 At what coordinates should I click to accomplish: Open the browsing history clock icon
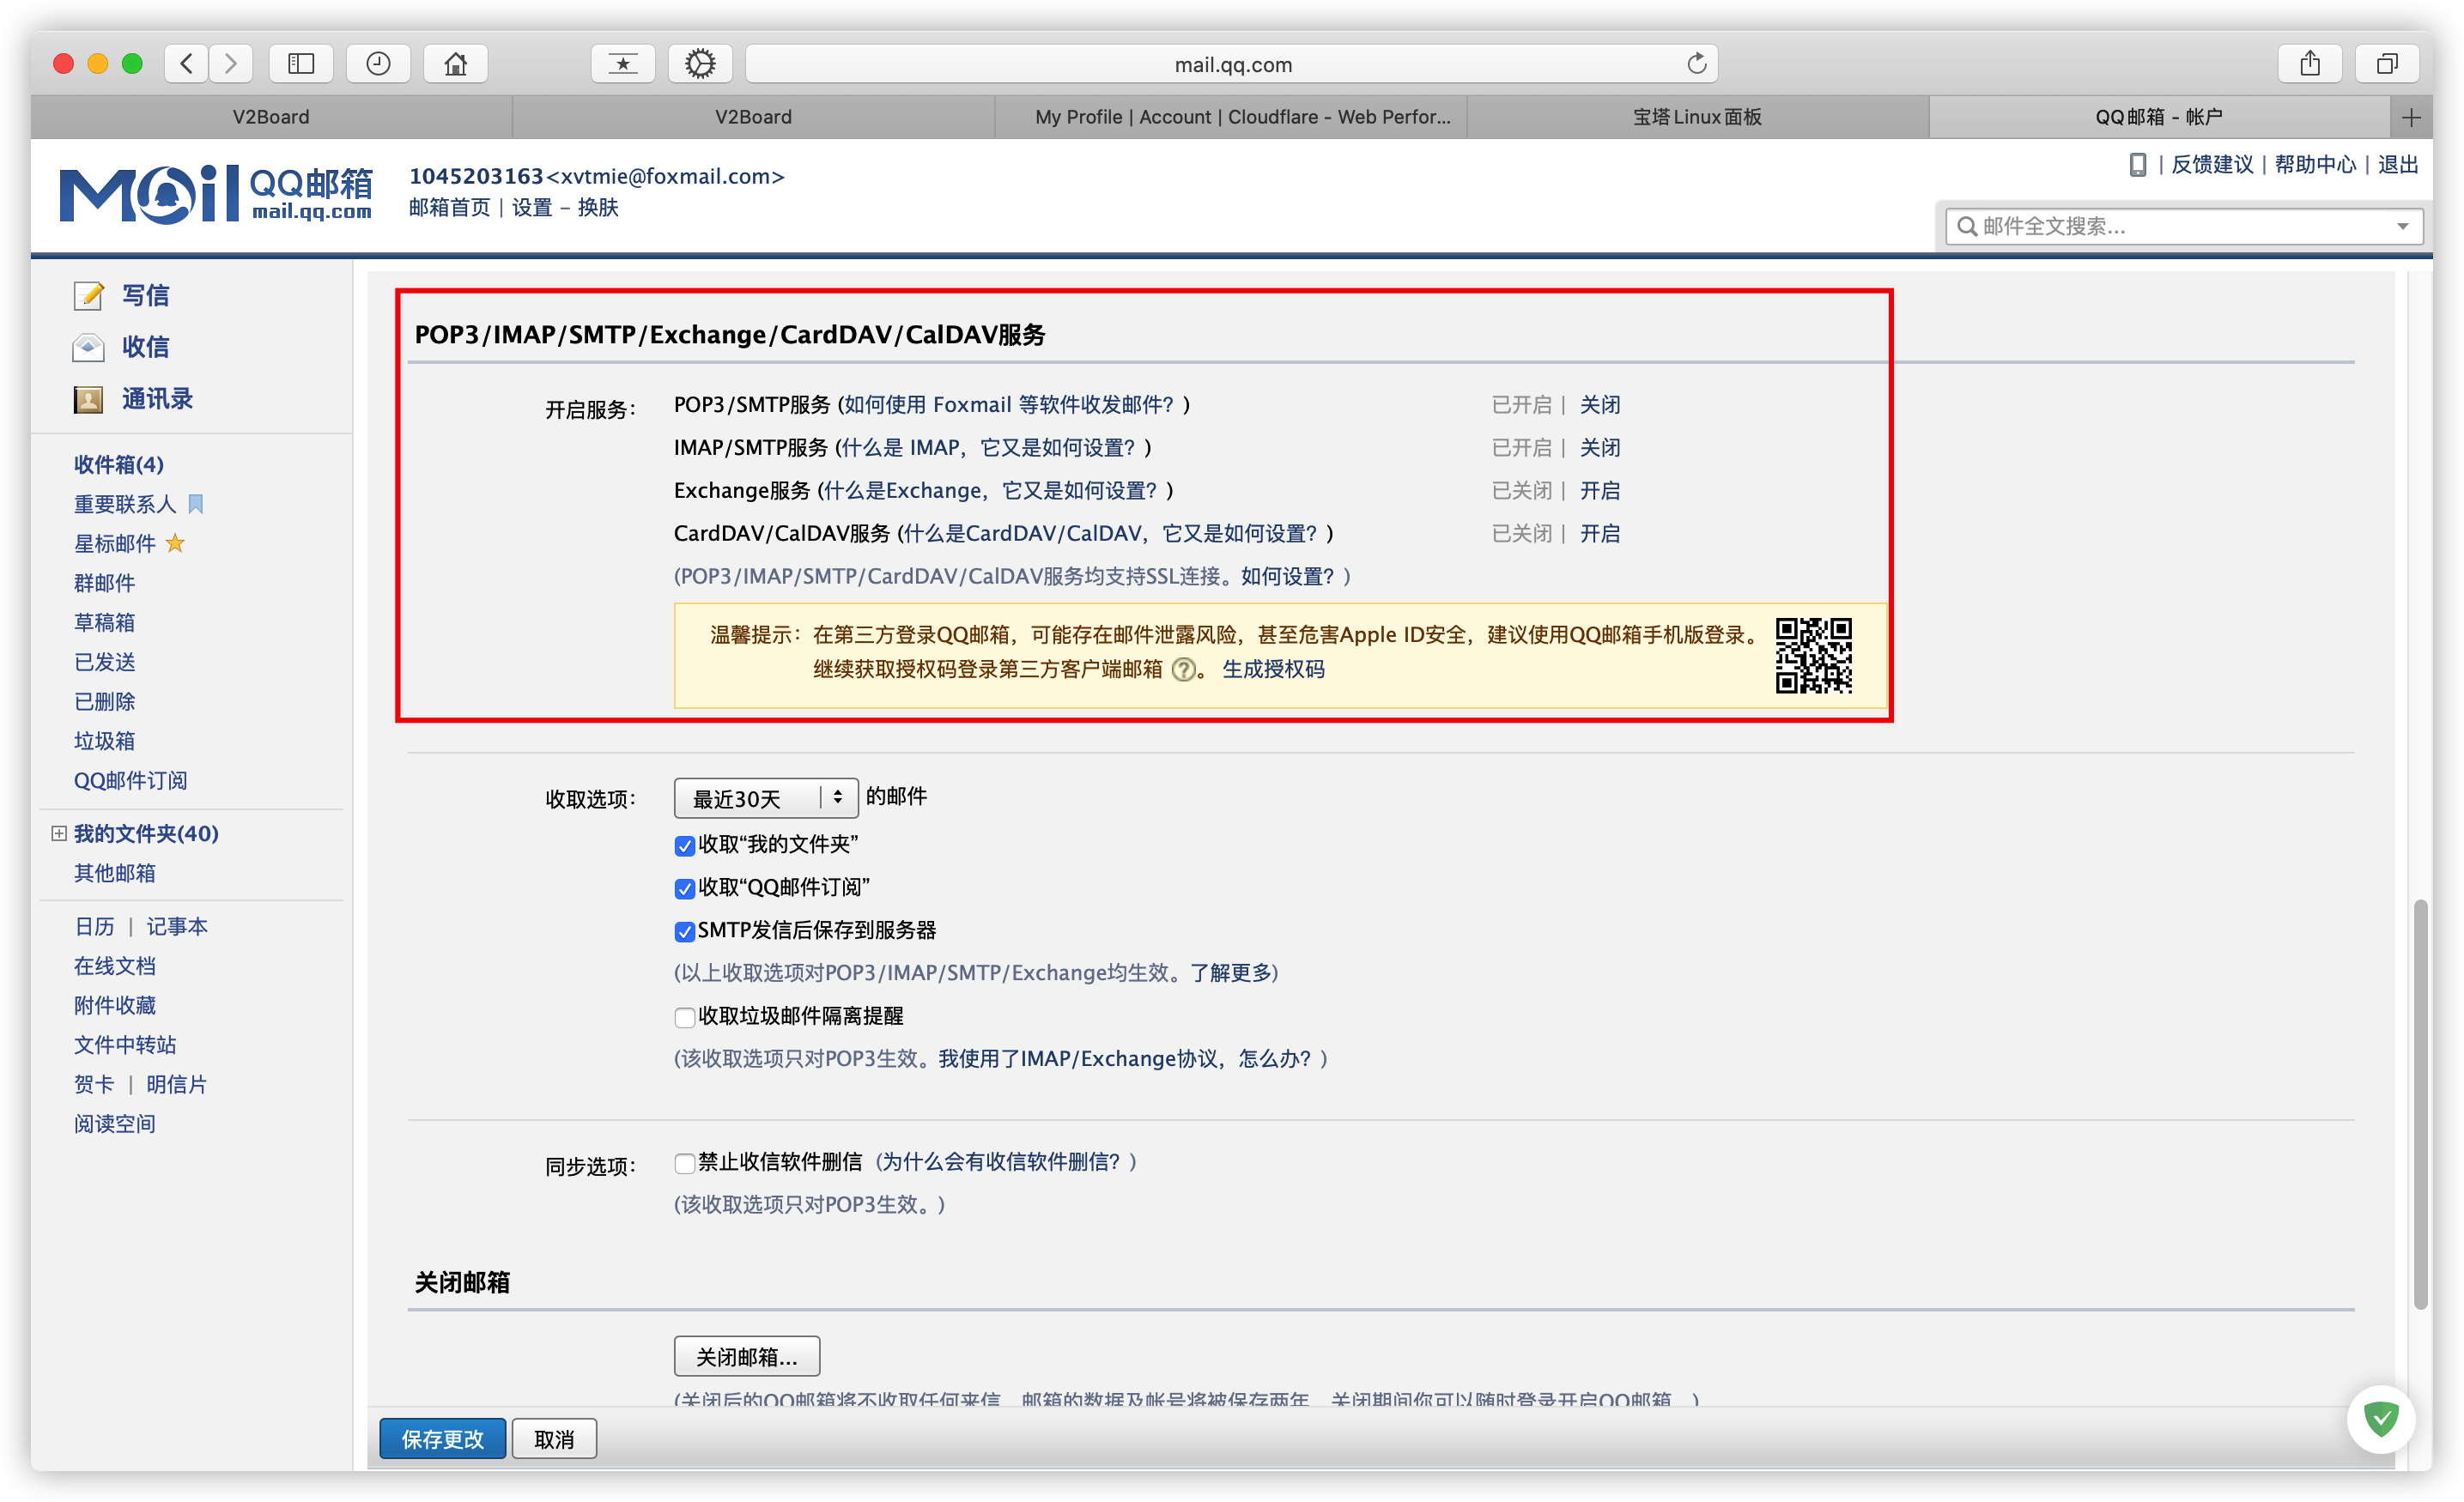pyautogui.click(x=378, y=64)
